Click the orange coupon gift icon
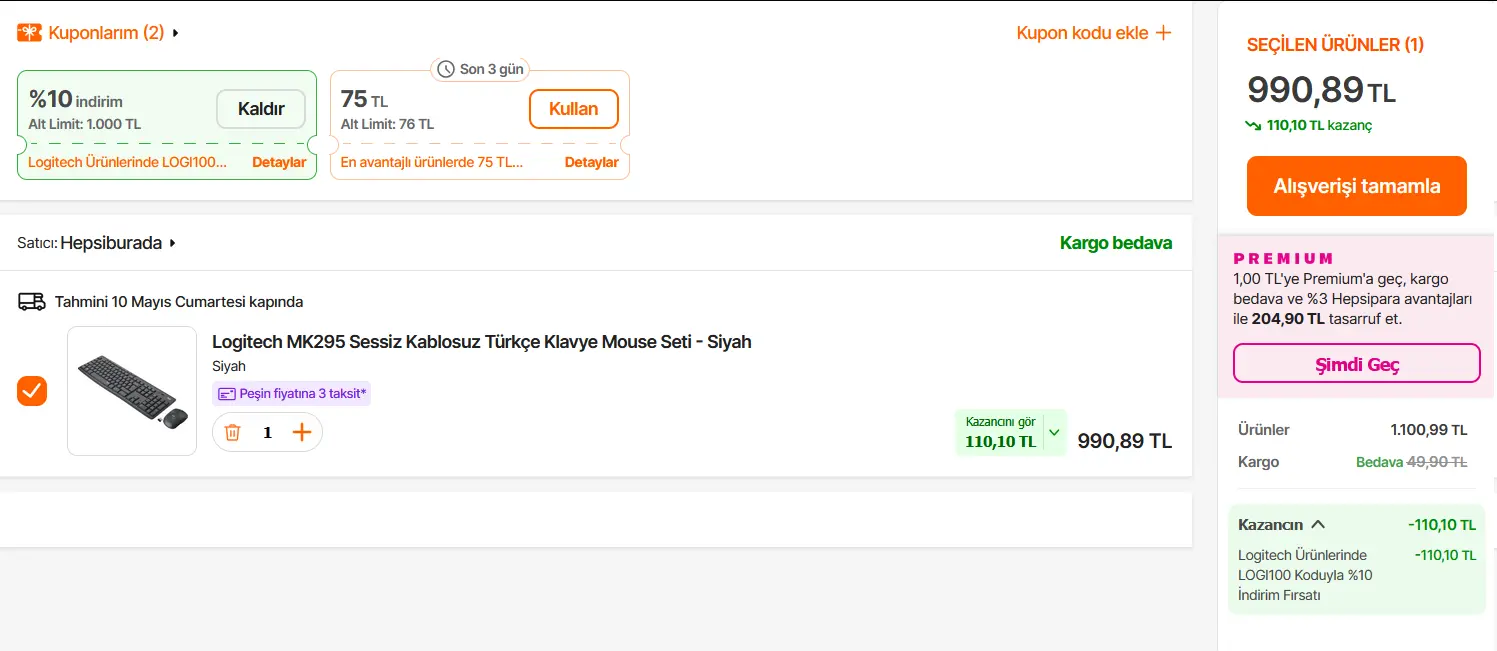This screenshot has width=1497, height=651. click(29, 33)
